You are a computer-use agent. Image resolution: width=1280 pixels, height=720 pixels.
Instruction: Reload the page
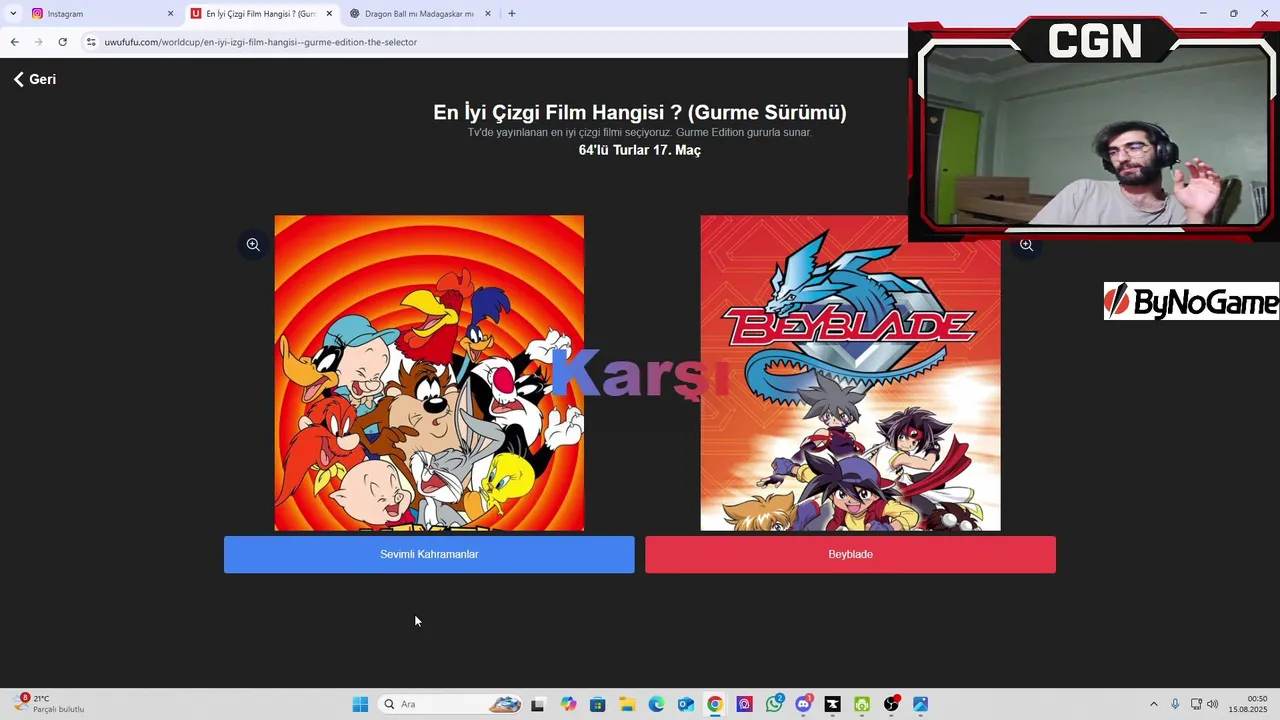pyautogui.click(x=62, y=42)
